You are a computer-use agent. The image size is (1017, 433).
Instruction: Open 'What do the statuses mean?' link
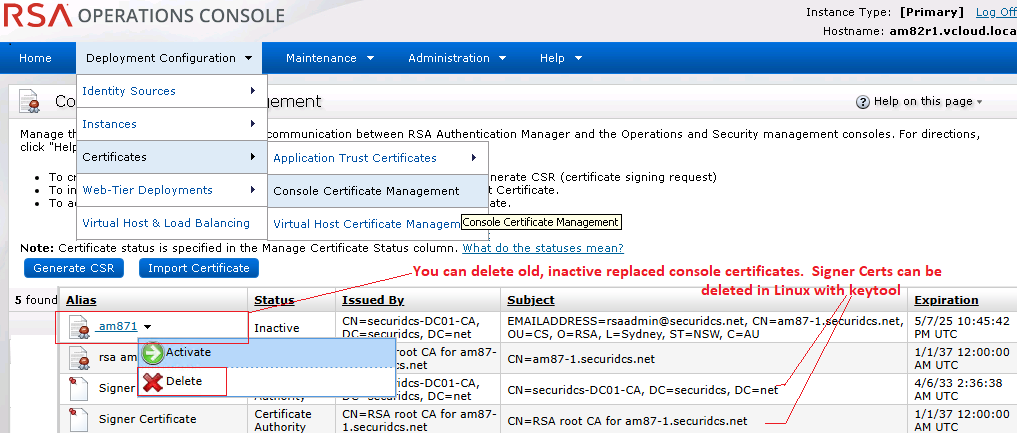click(542, 248)
